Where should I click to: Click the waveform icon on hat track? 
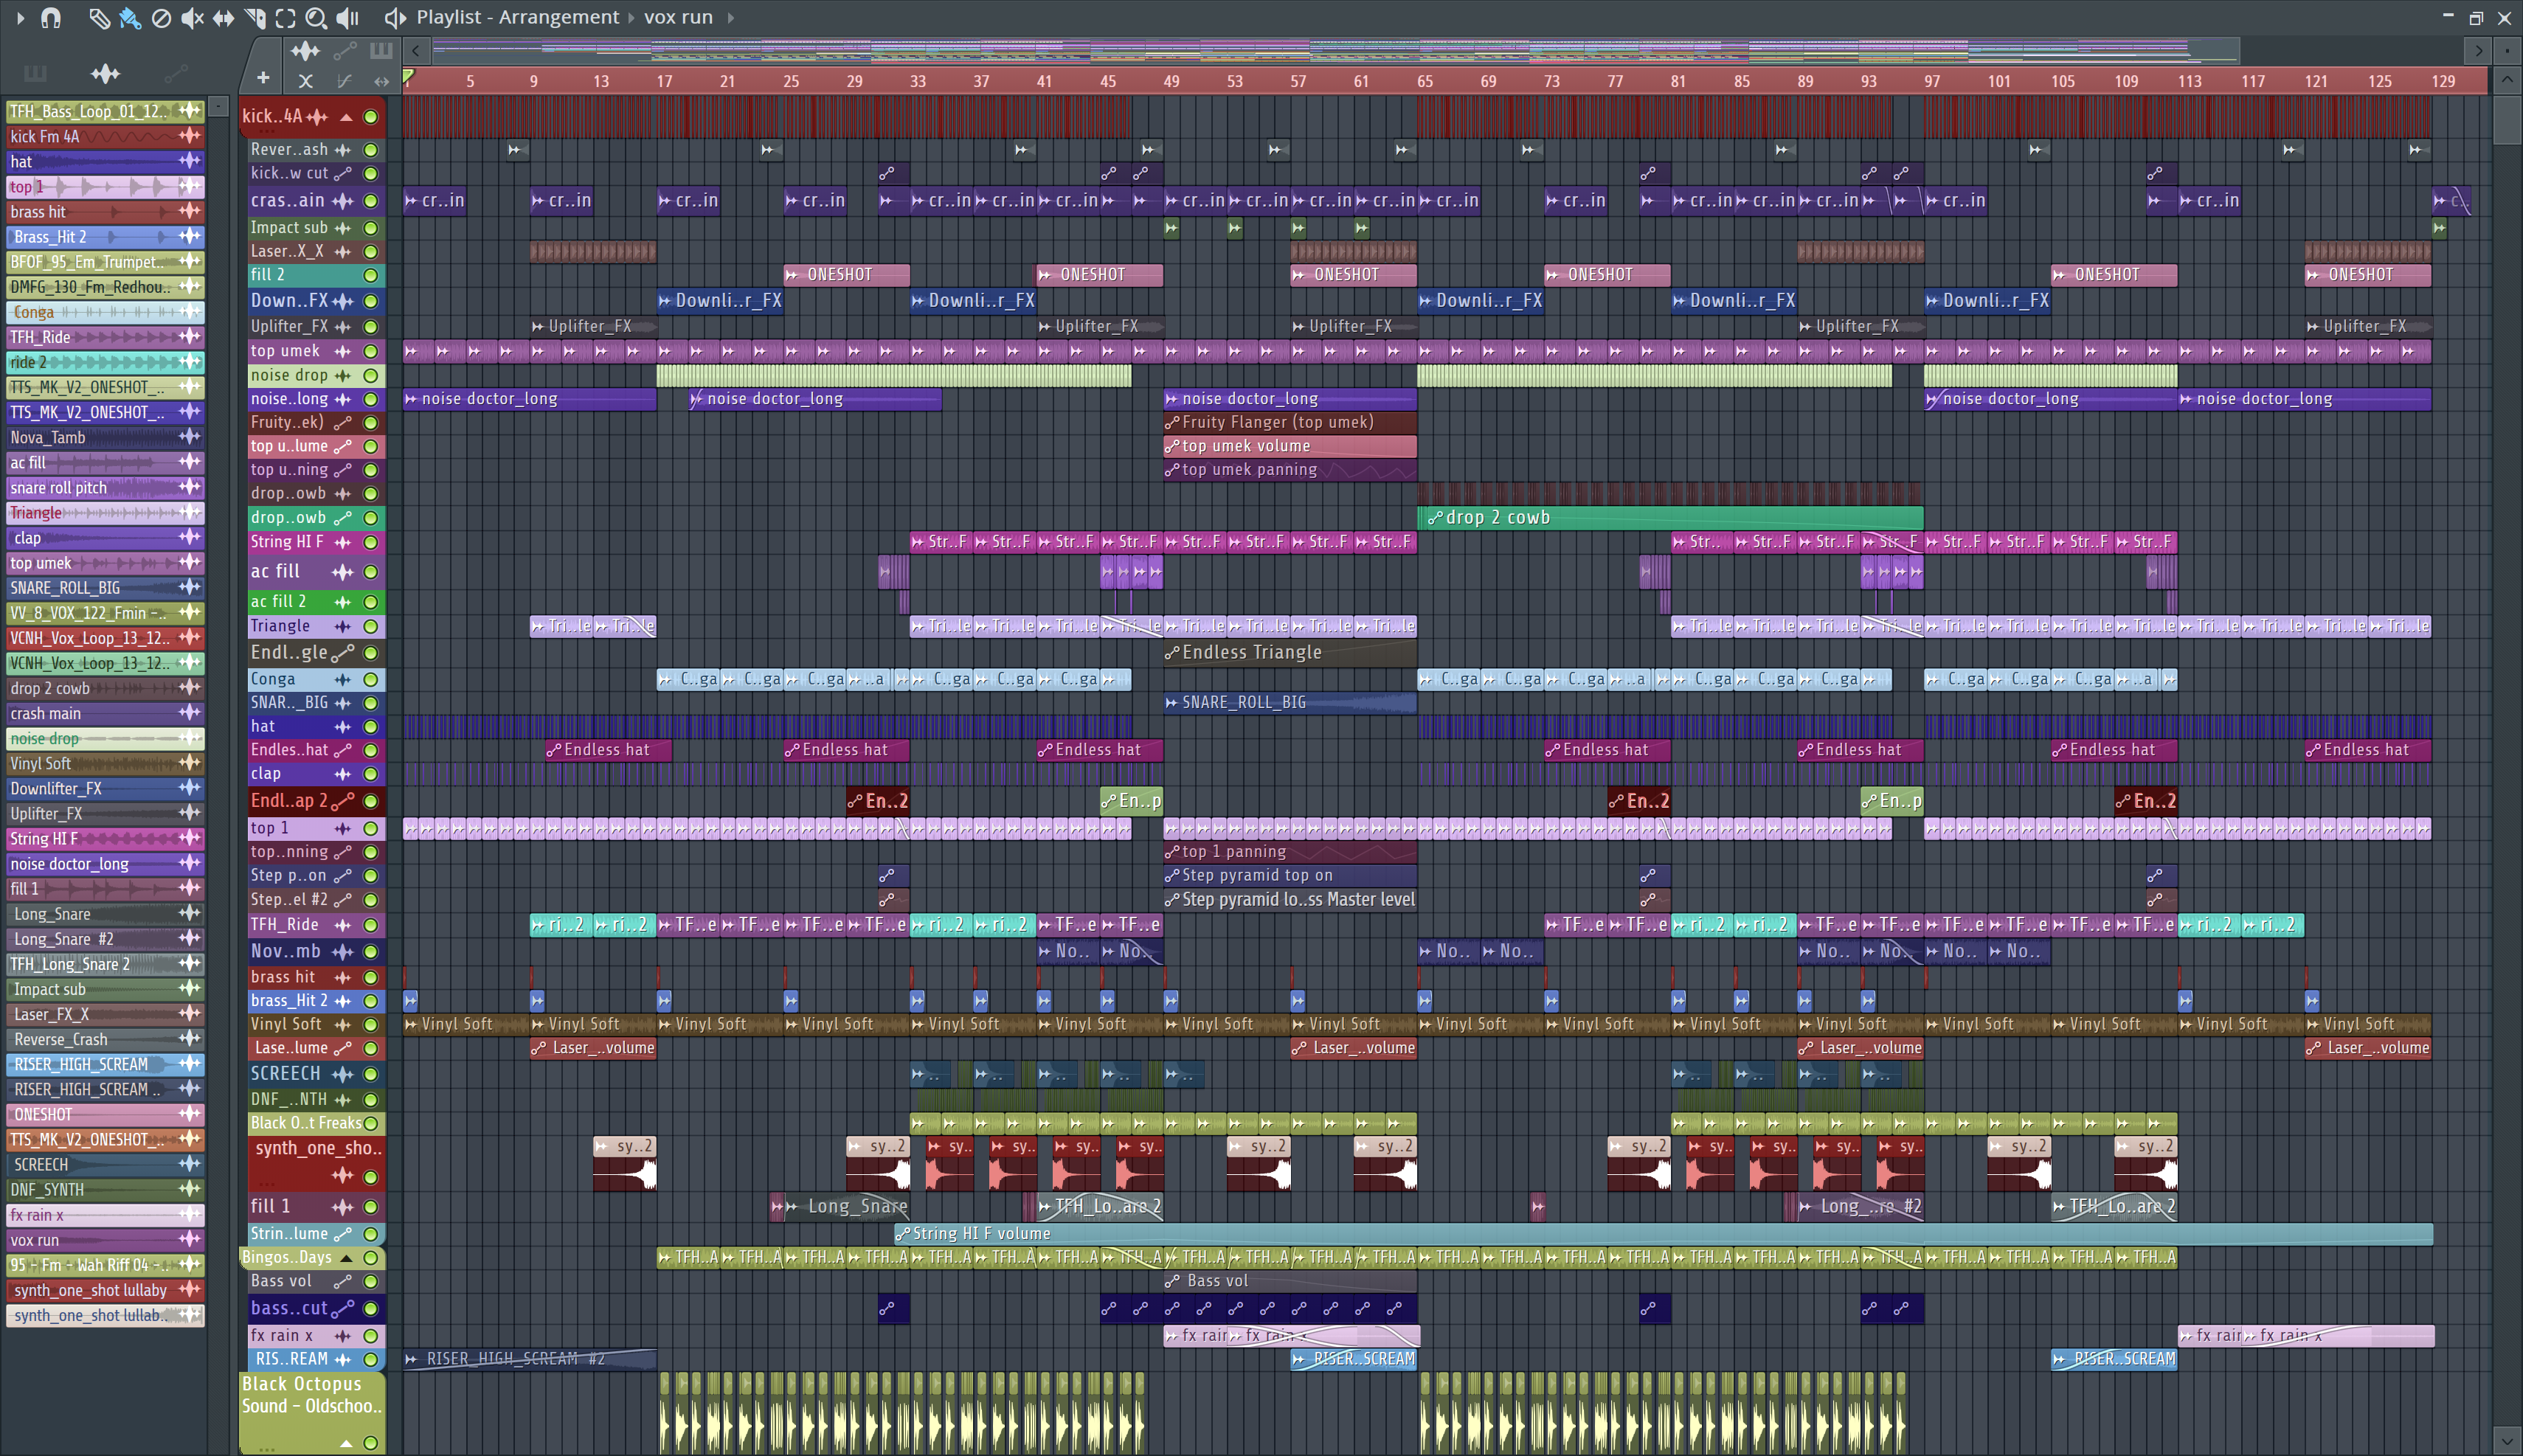[x=342, y=727]
